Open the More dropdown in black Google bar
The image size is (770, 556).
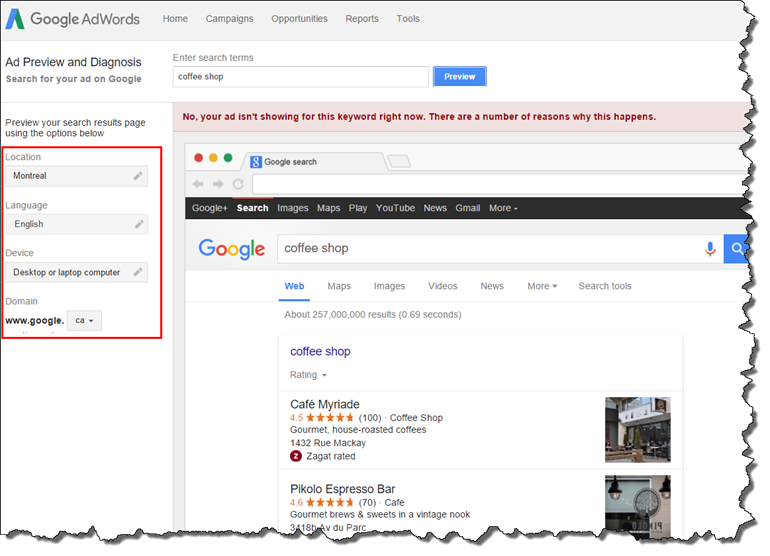(x=503, y=208)
